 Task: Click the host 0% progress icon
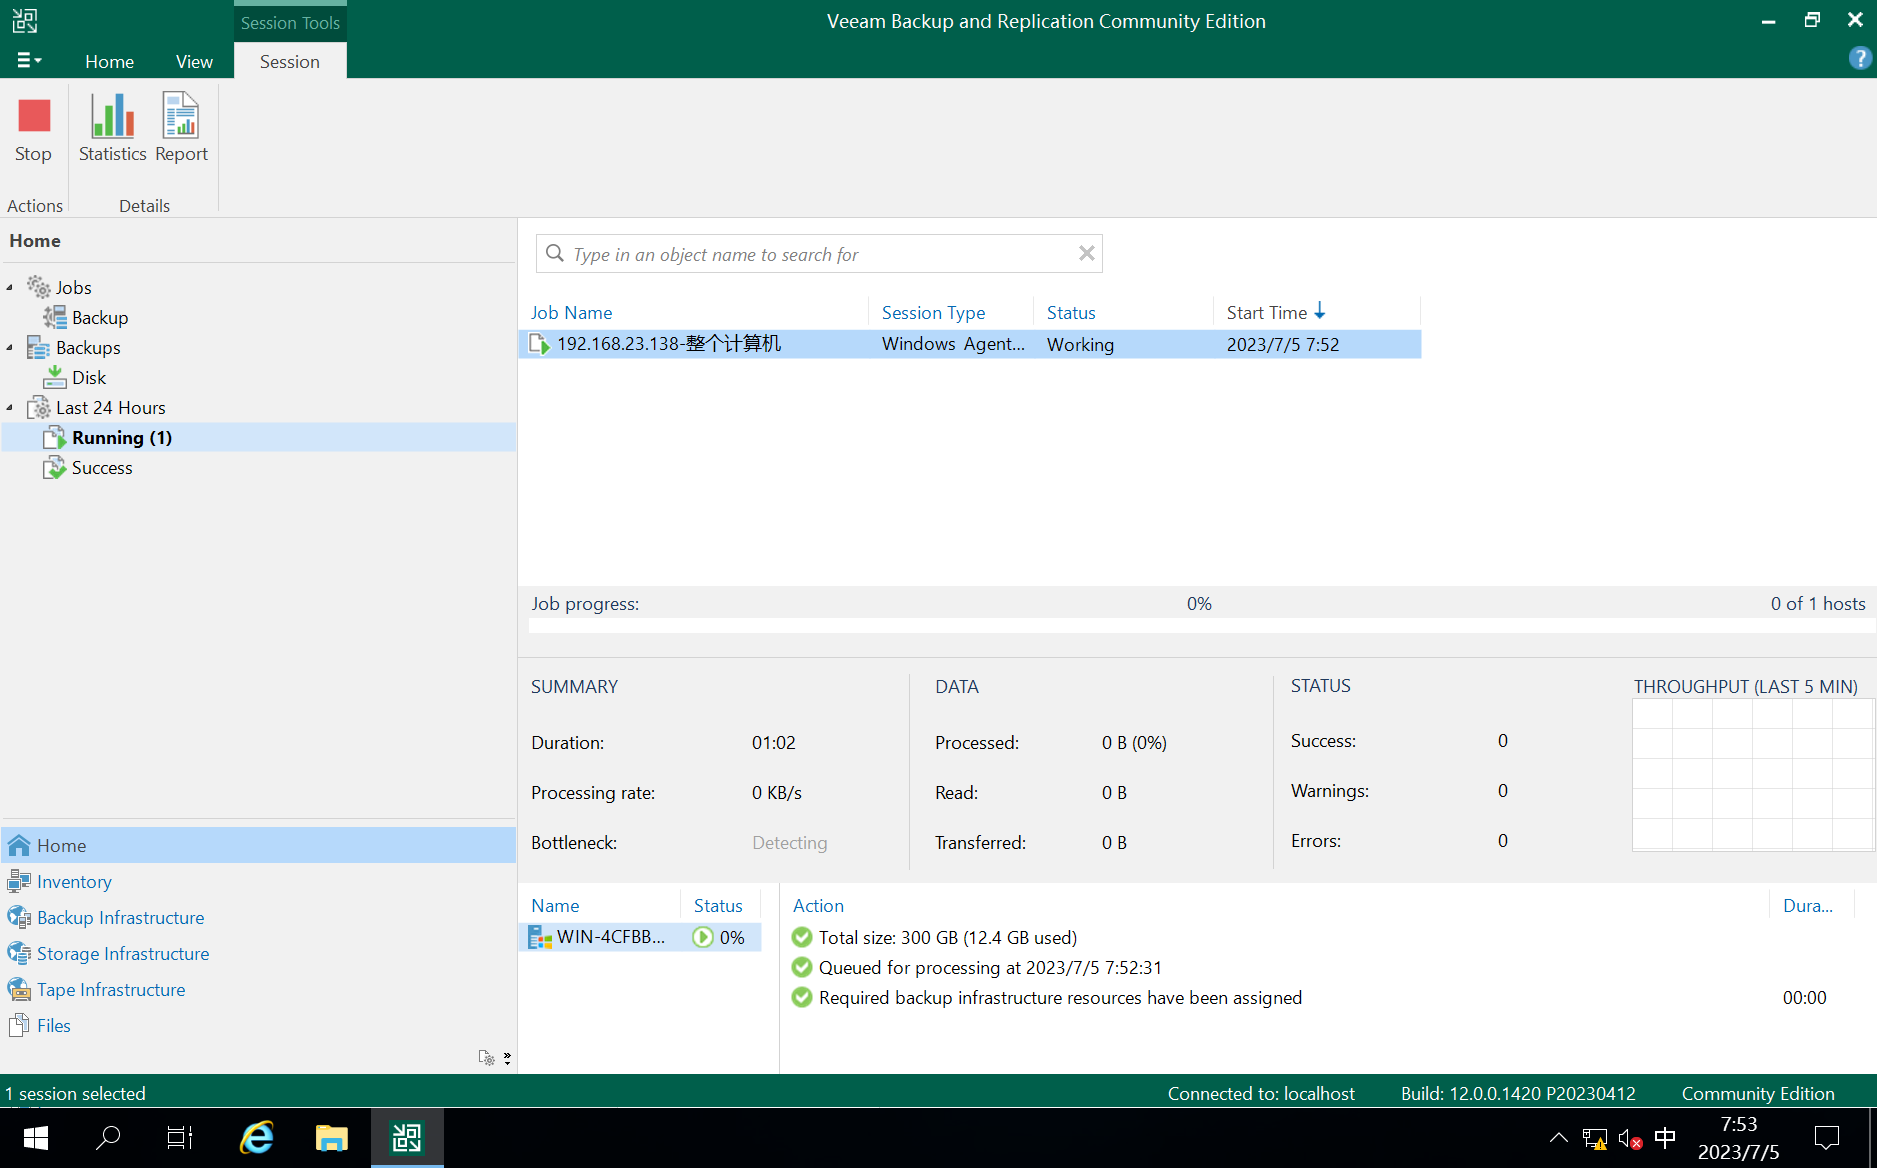tap(703, 937)
